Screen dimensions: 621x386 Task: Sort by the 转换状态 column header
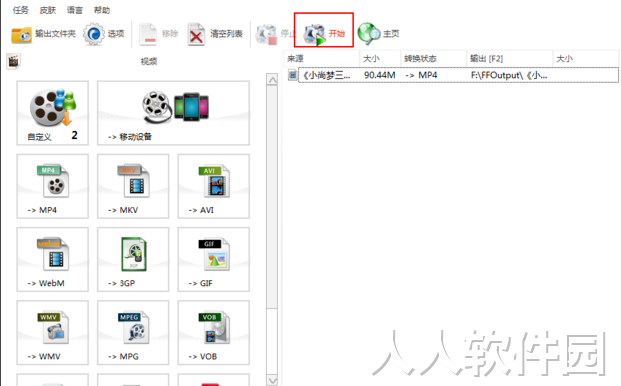click(x=434, y=59)
